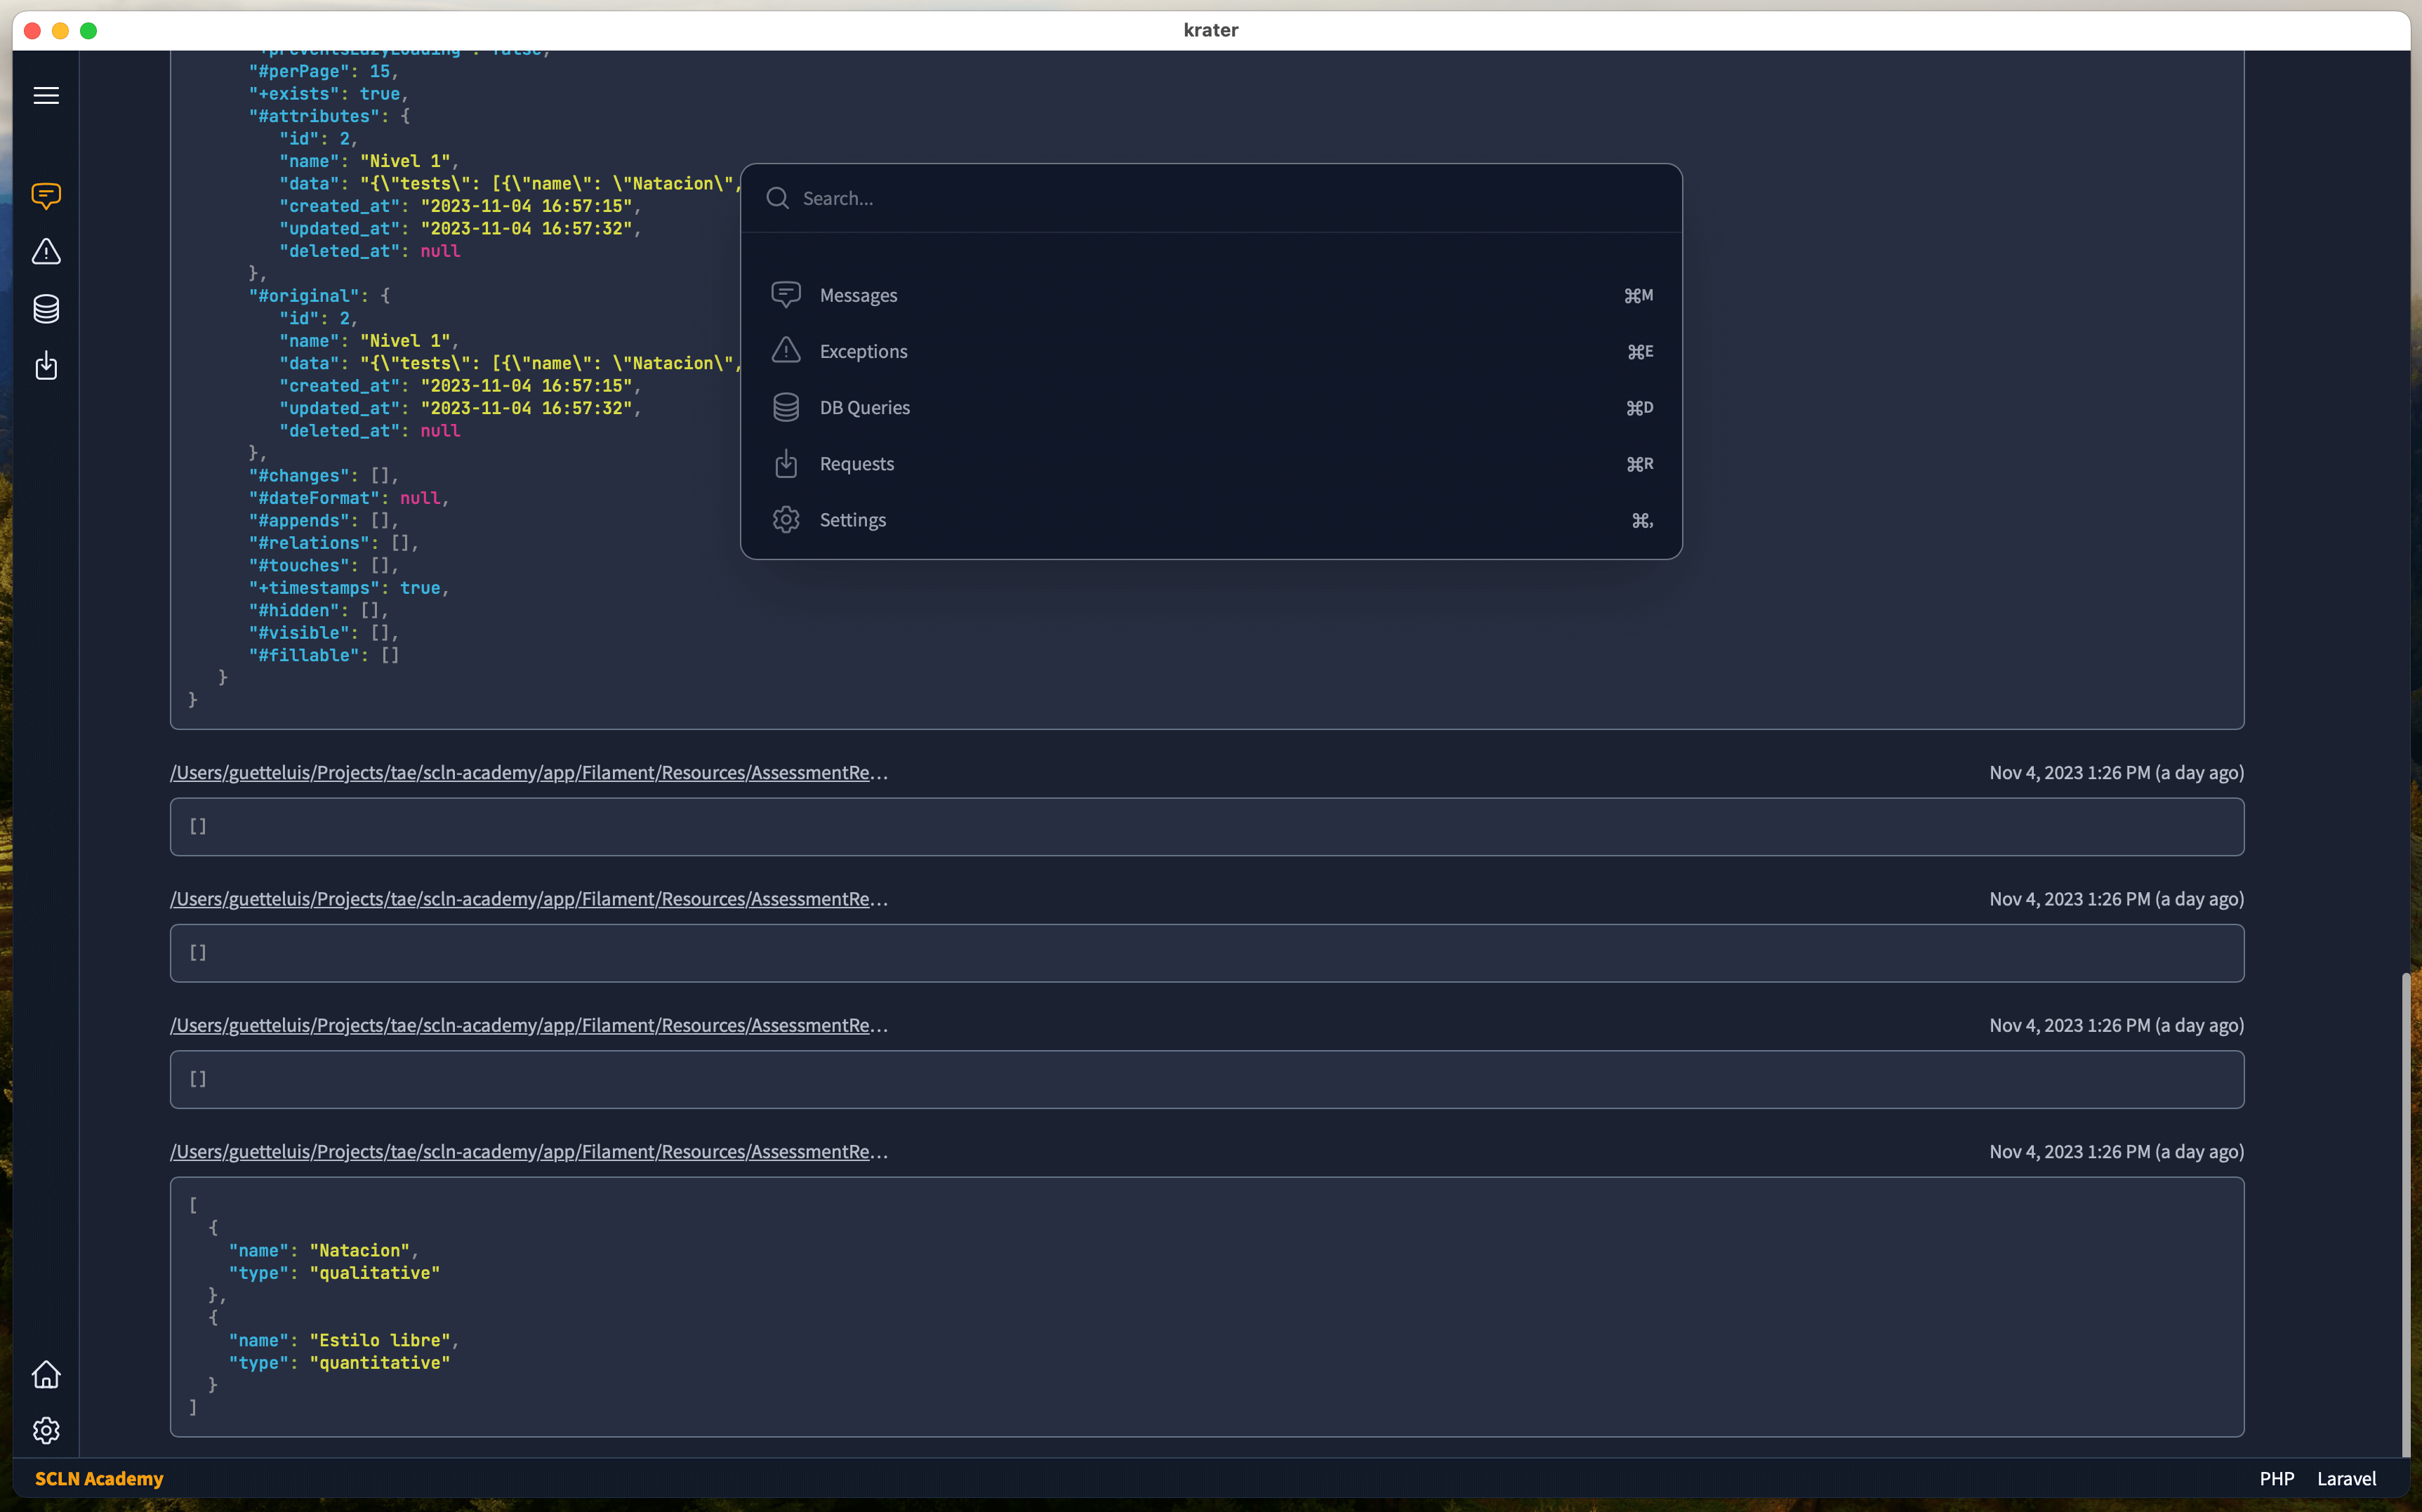
Task: Click the Requests icon in command palette
Action: tap(786, 463)
